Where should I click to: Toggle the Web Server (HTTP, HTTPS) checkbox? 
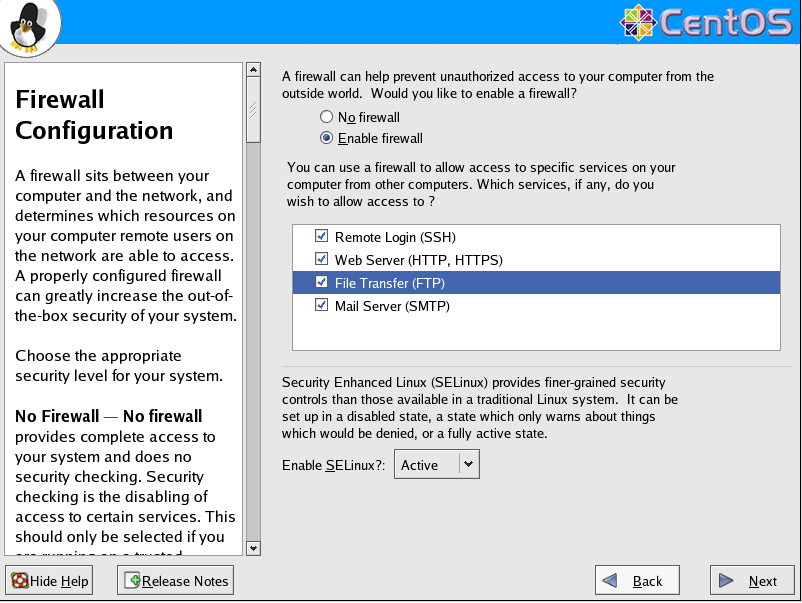point(321,260)
